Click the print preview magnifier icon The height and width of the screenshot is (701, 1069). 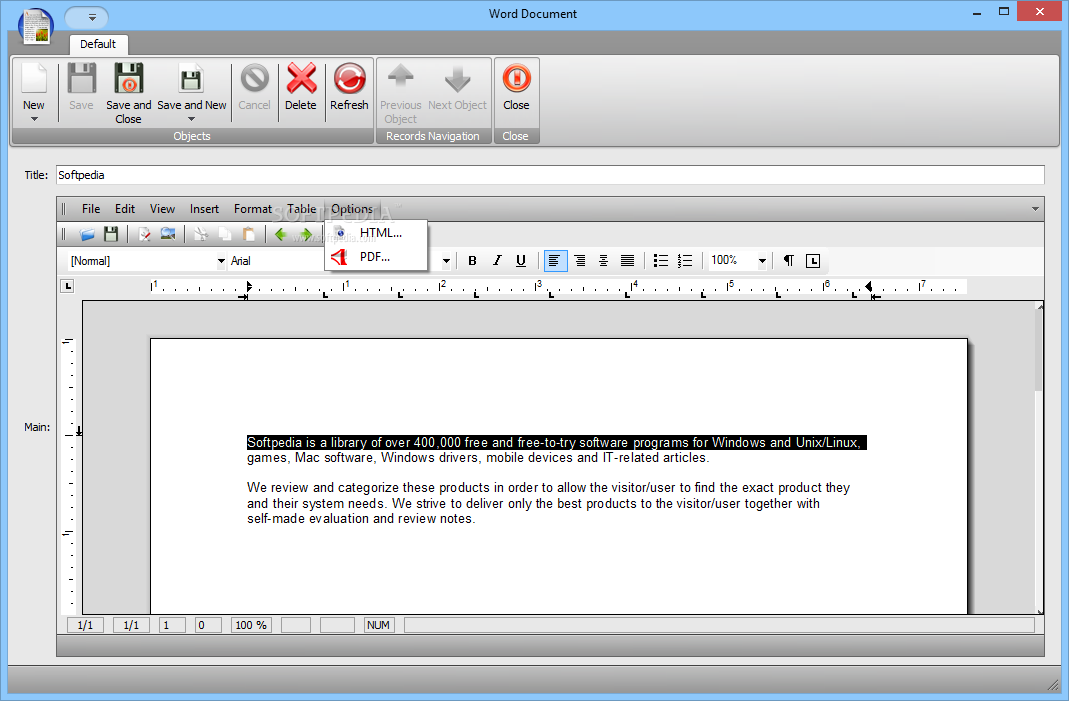pos(168,235)
